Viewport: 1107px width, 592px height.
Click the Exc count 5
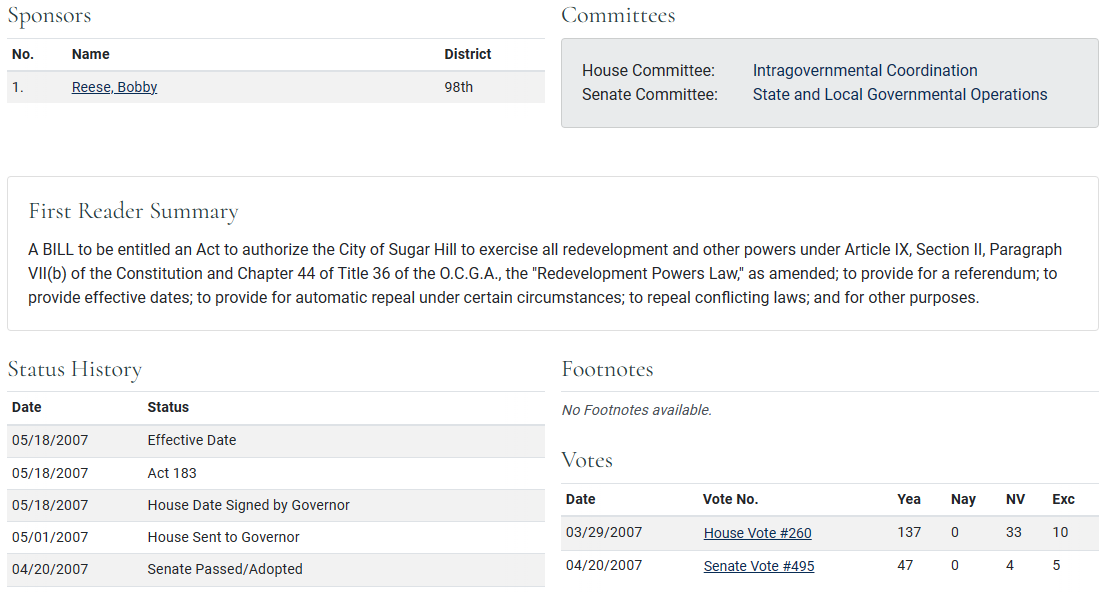tap(1056, 565)
